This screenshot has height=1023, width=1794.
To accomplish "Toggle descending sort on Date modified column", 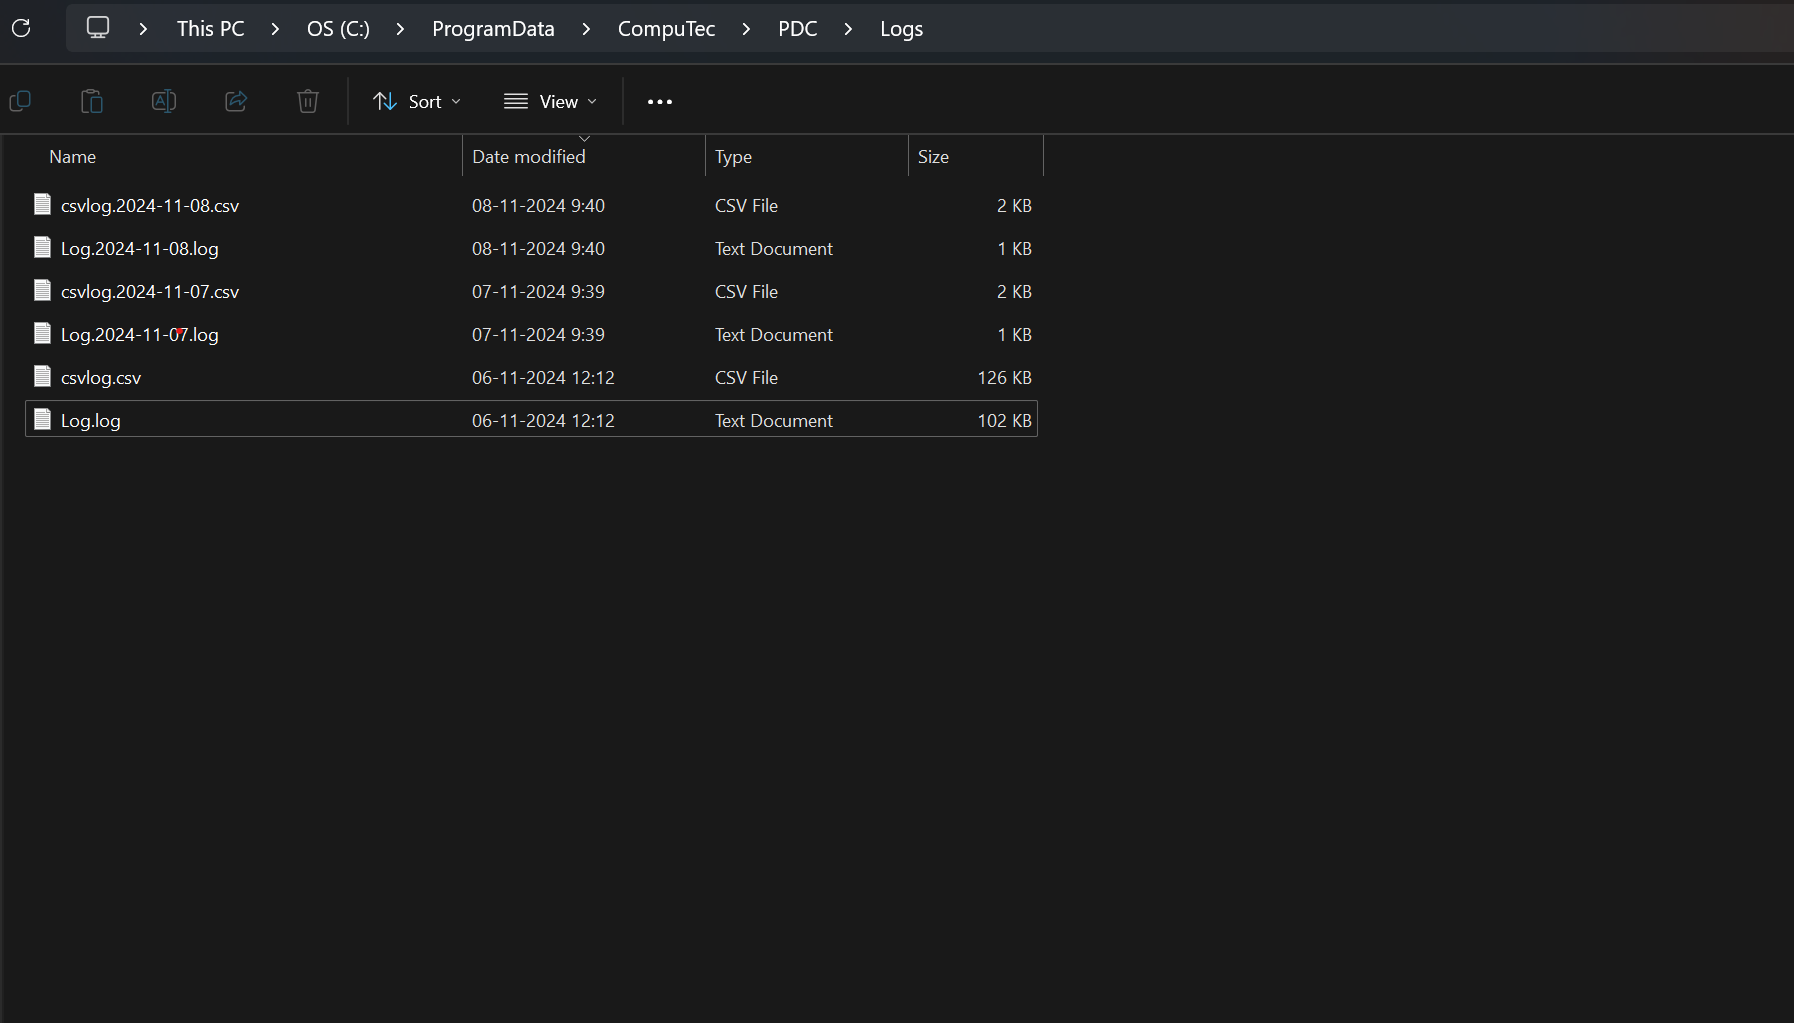I will (528, 156).
